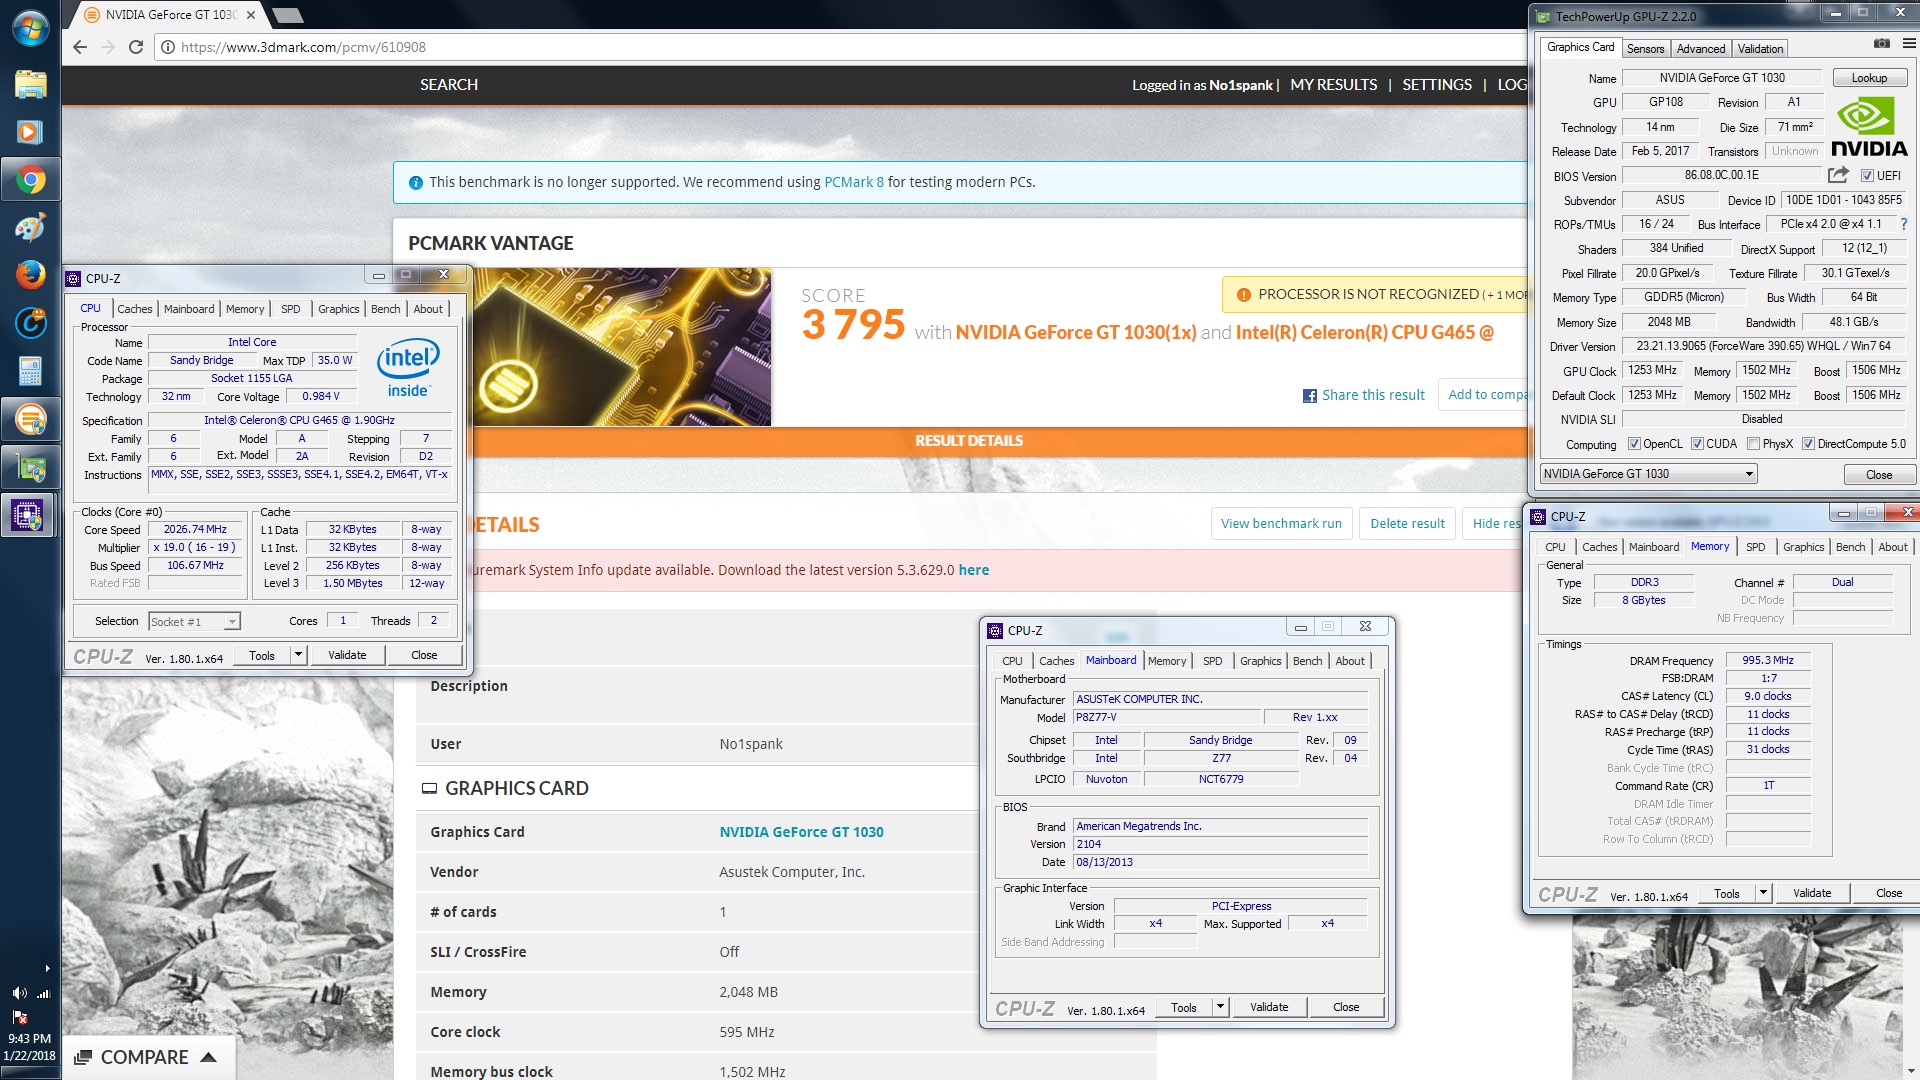View site information icon in address bar
The height and width of the screenshot is (1080, 1920).
tap(168, 47)
